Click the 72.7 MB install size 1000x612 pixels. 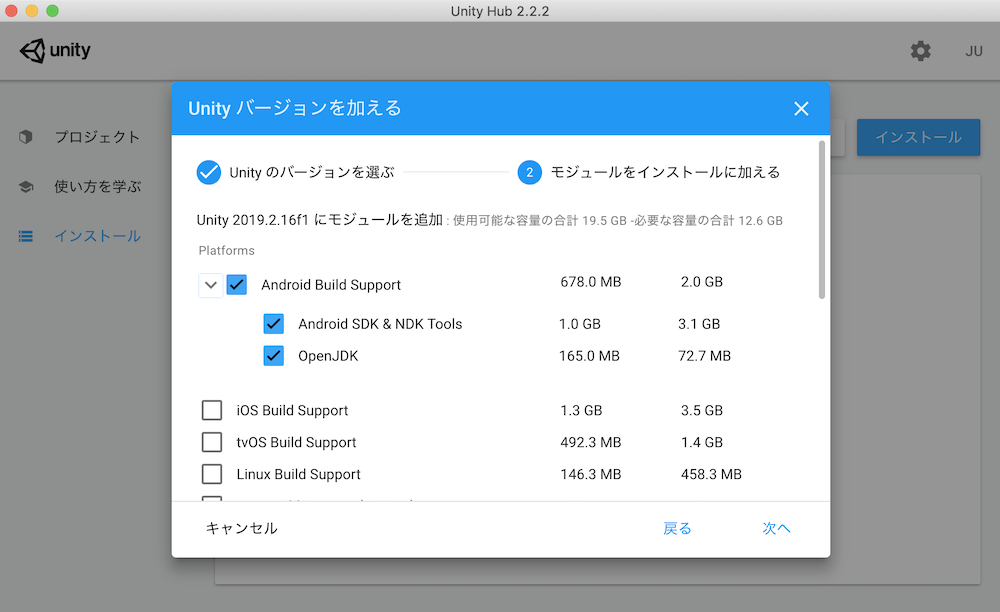[704, 356]
